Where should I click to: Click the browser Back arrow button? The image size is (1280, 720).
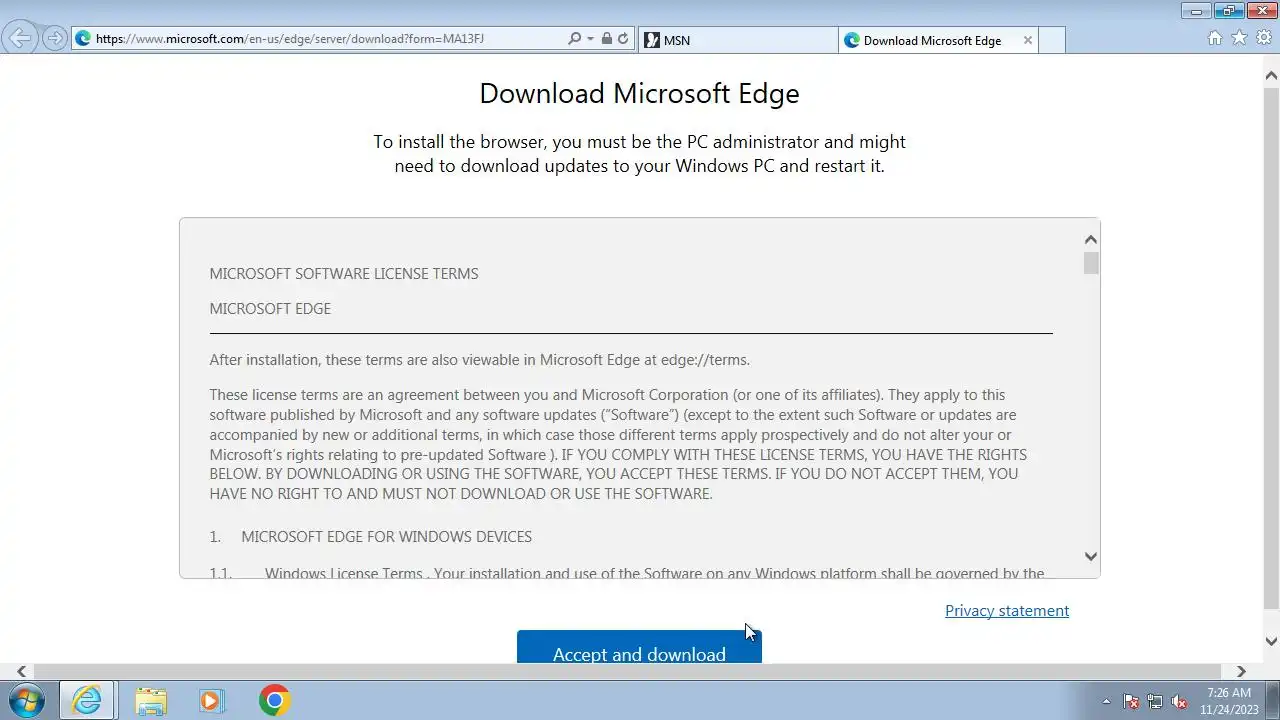click(x=20, y=39)
